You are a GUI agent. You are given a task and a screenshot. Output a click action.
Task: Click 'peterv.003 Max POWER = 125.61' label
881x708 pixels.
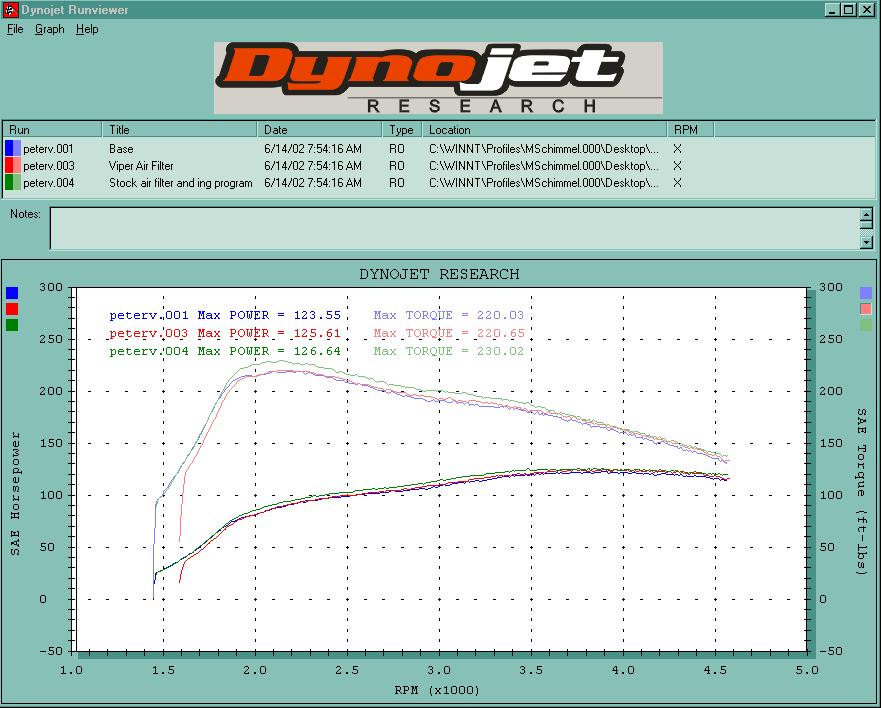tap(225, 333)
